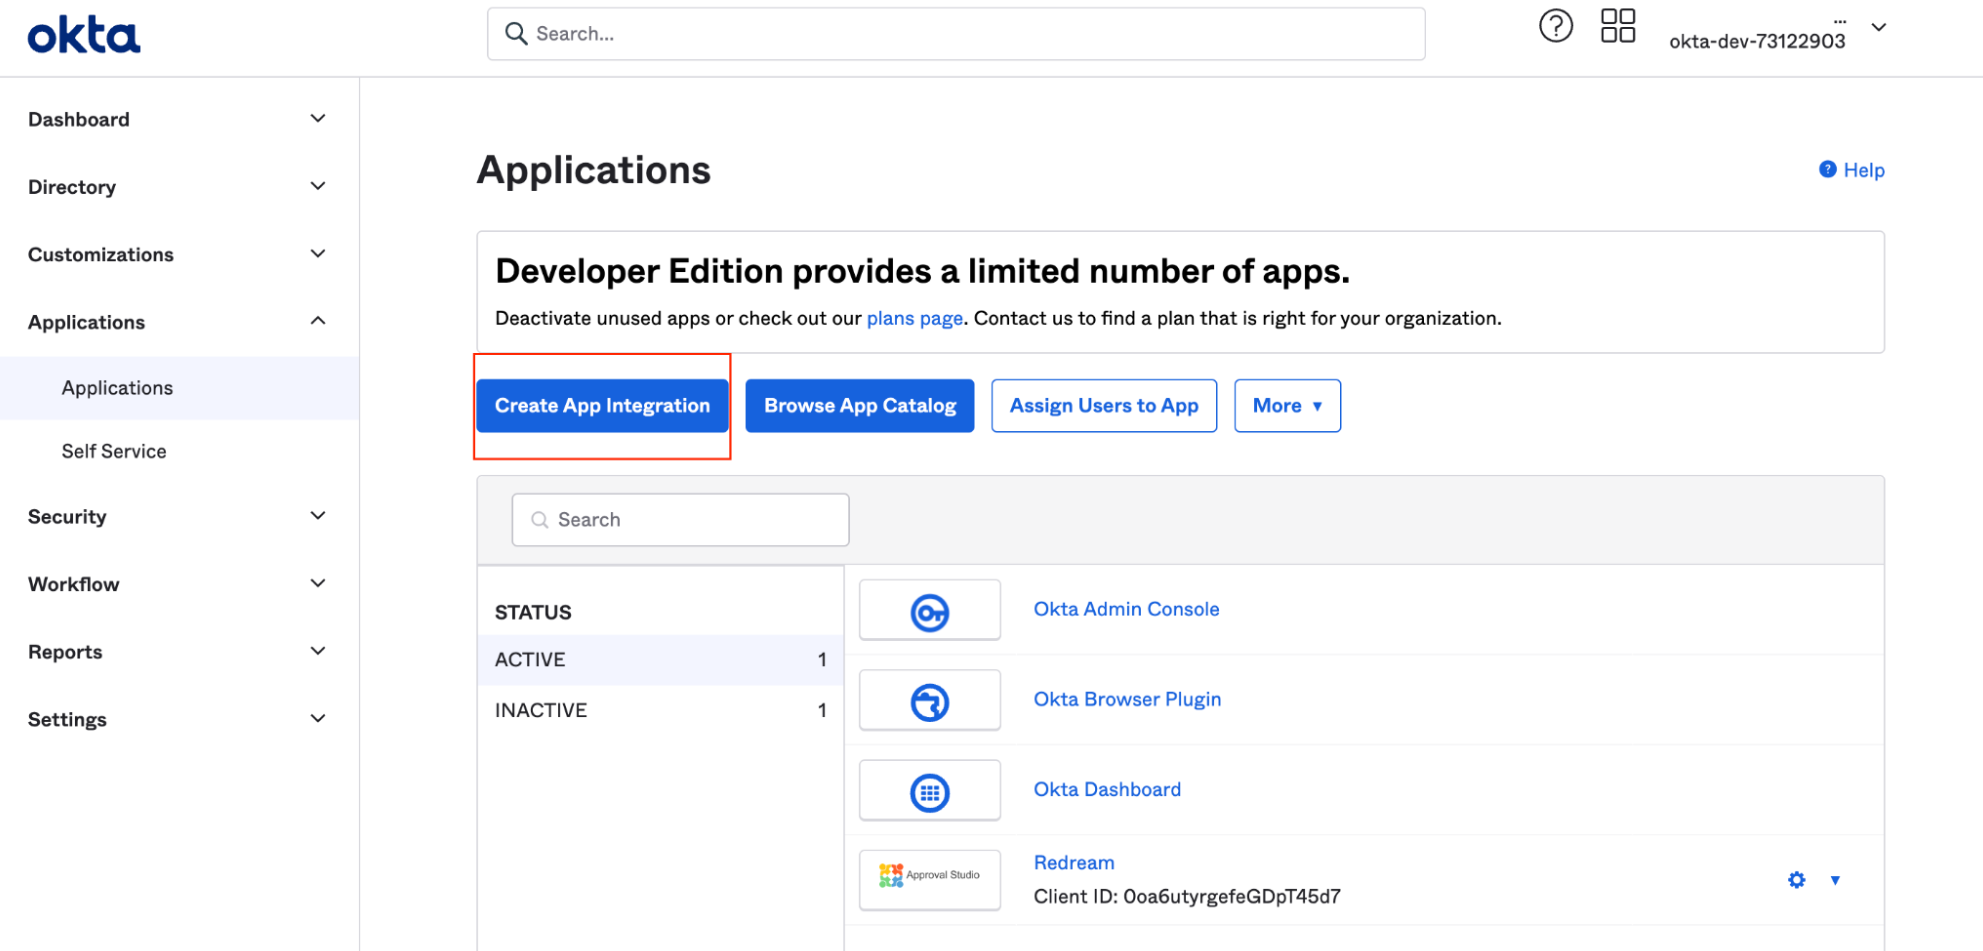
Task: Open the Okta Browser Plugin link
Action: pyautogui.click(x=1127, y=699)
